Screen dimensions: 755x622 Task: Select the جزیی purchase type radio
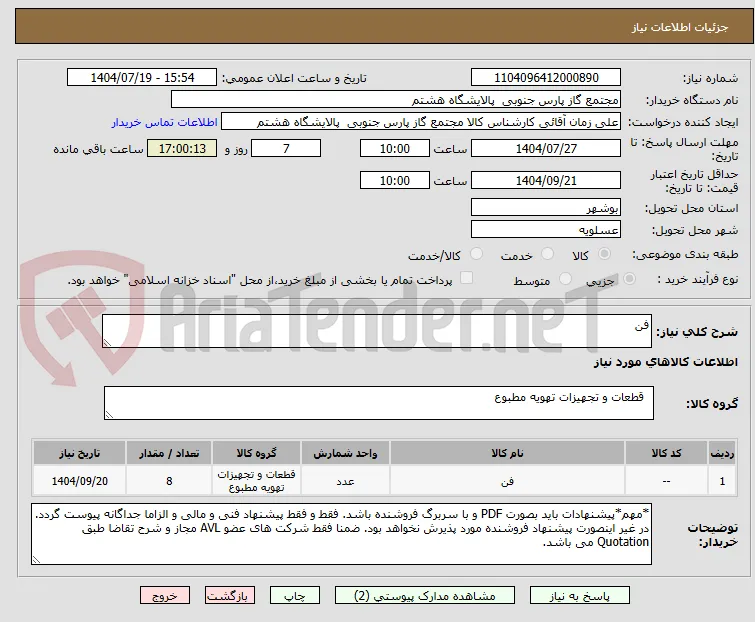tap(629, 279)
